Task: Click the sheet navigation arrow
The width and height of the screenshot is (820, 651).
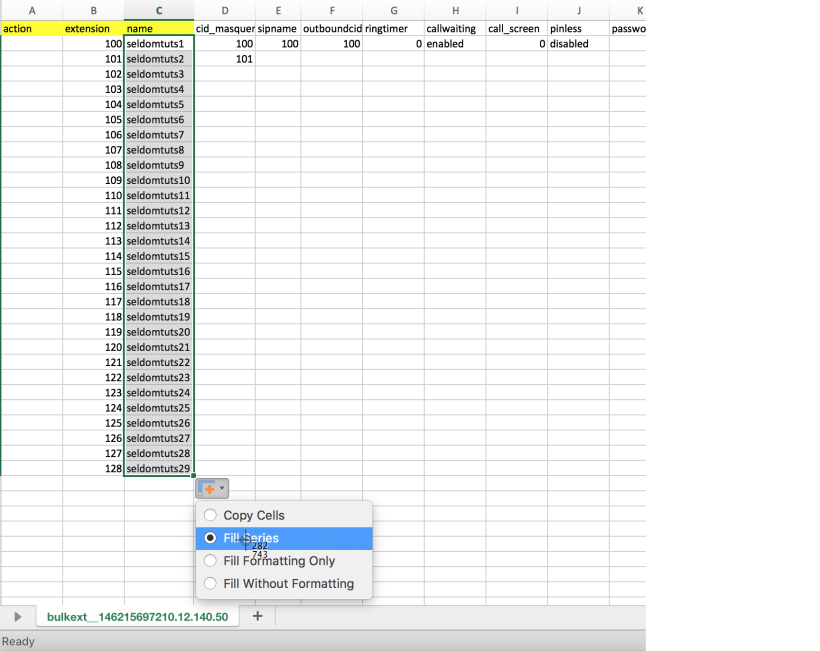Action: pyautogui.click(x=17, y=617)
